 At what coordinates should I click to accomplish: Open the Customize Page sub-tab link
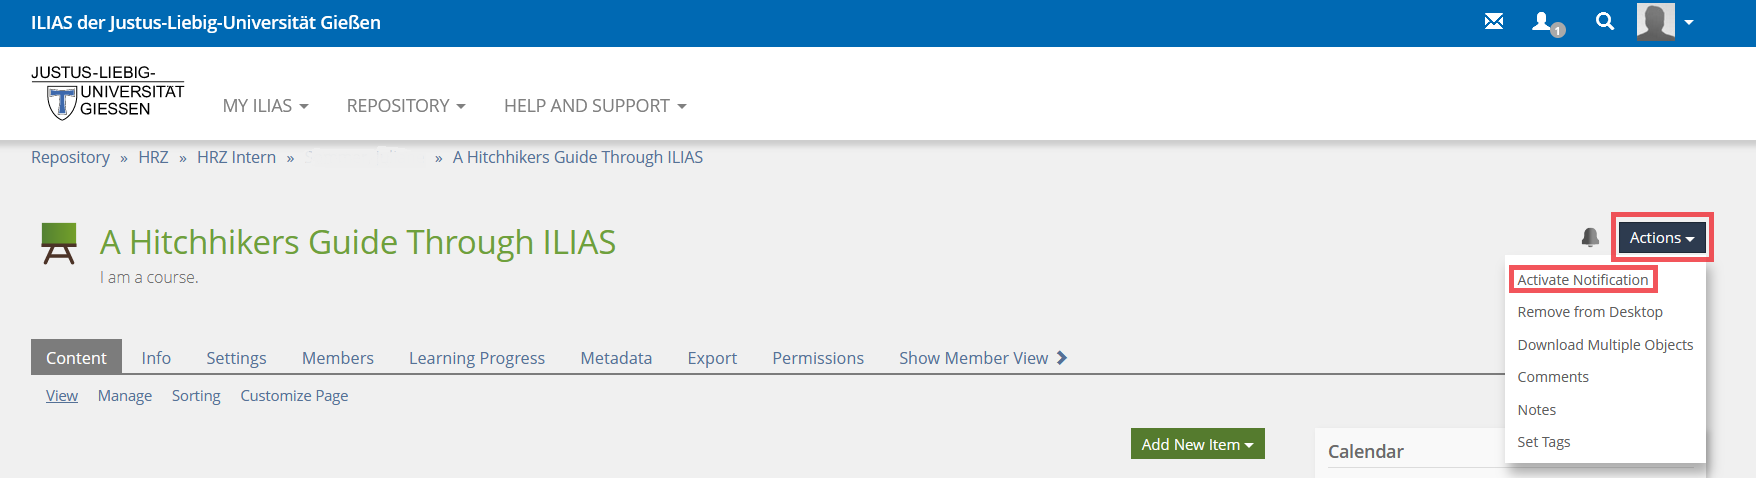[294, 396]
